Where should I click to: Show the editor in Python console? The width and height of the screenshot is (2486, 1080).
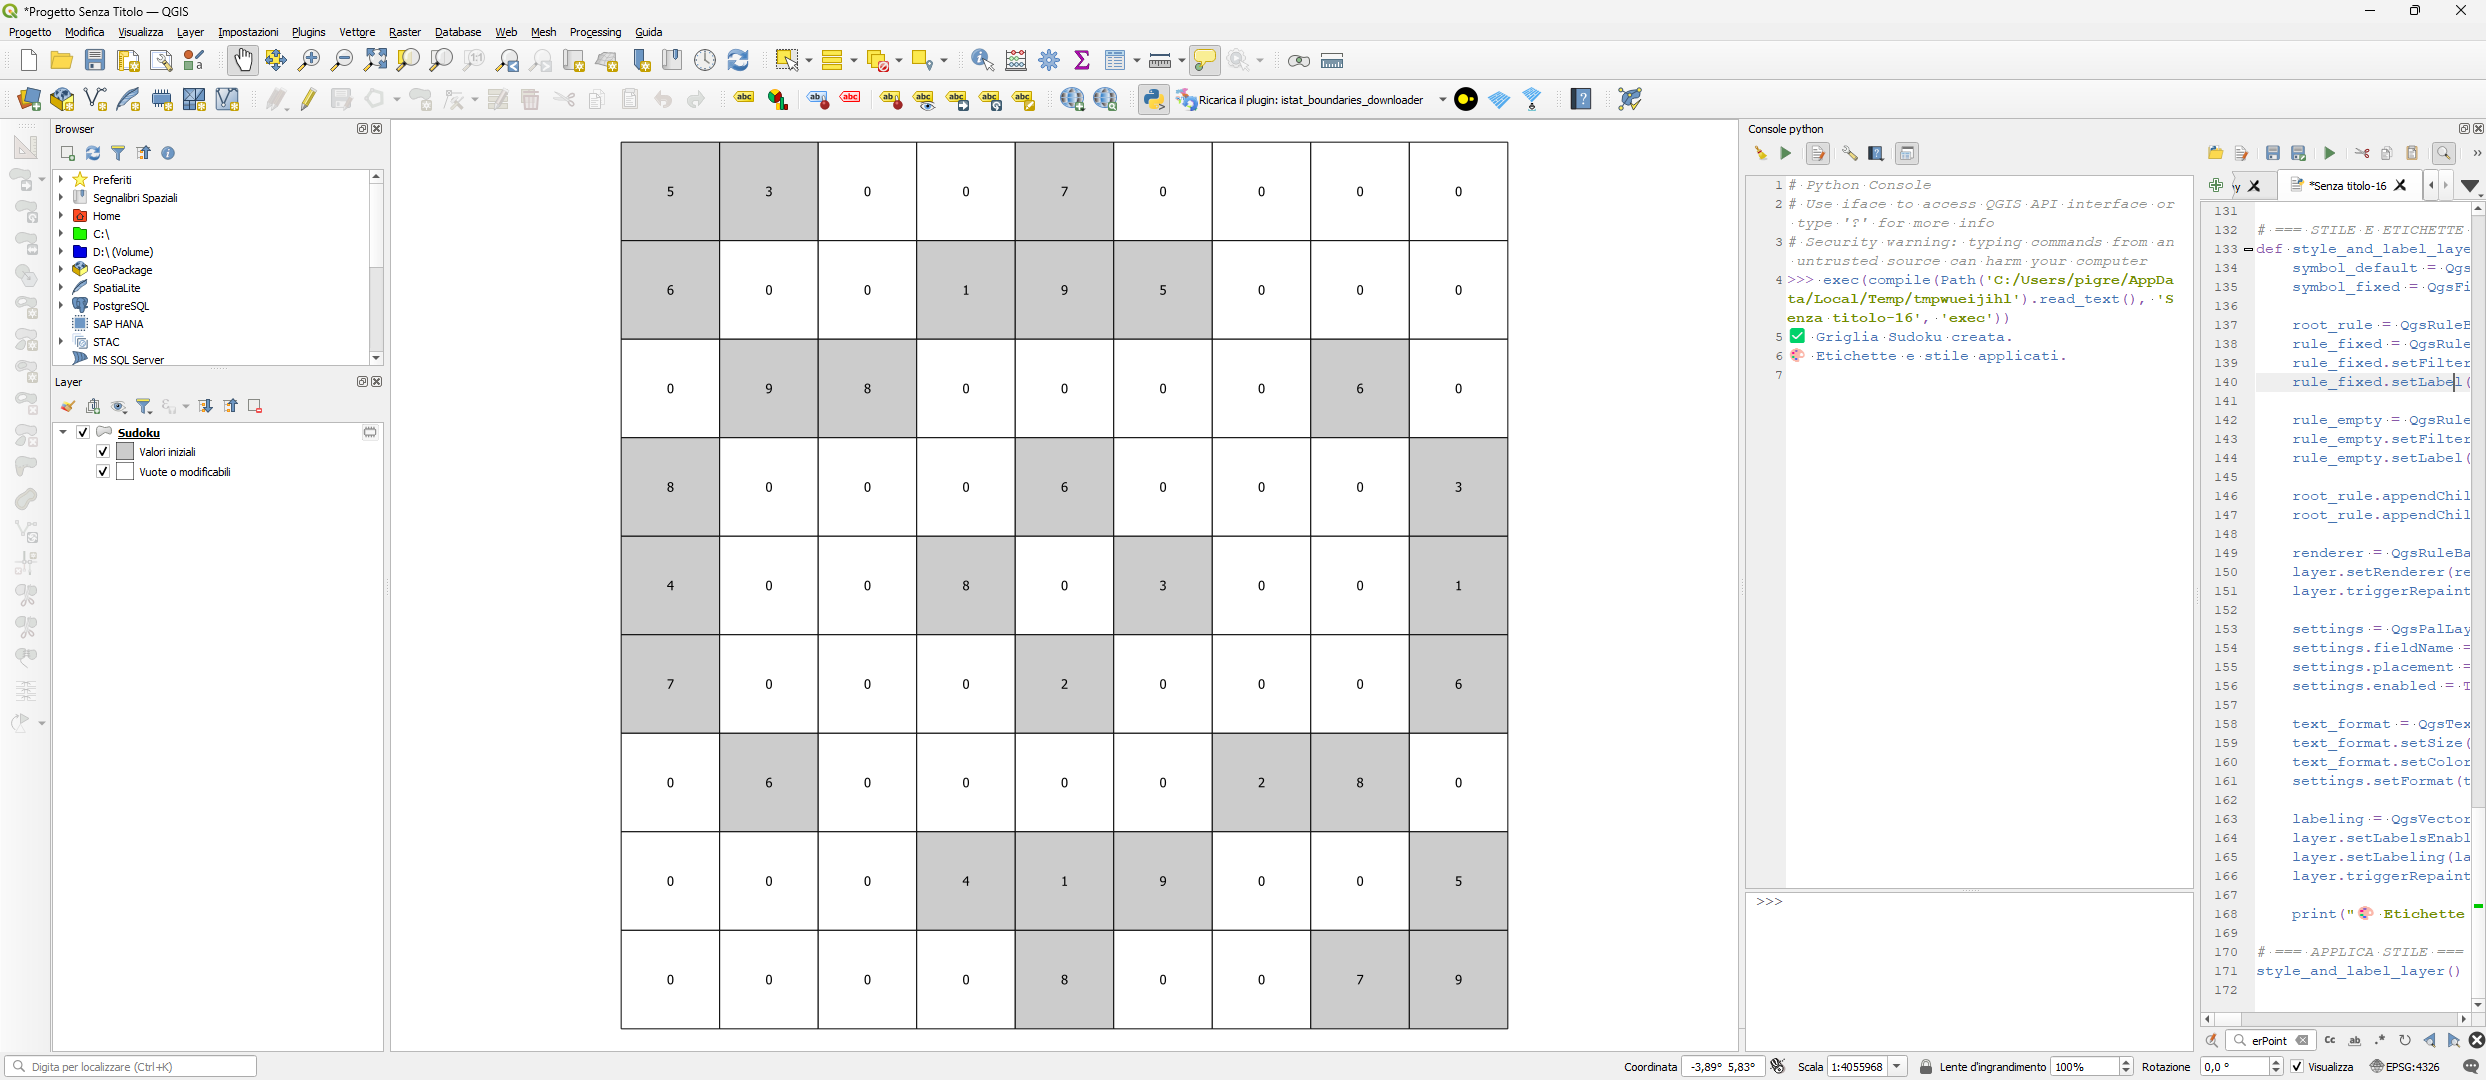pos(1818,153)
